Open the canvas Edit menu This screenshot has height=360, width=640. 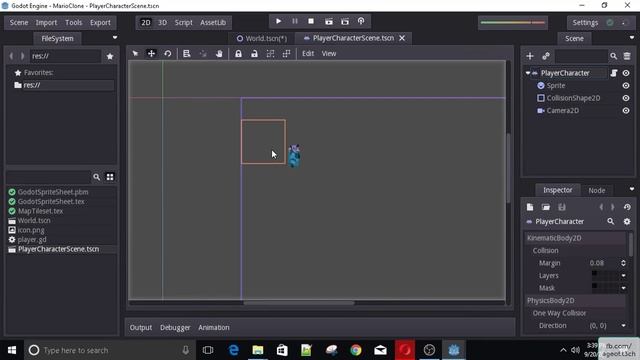coord(308,53)
